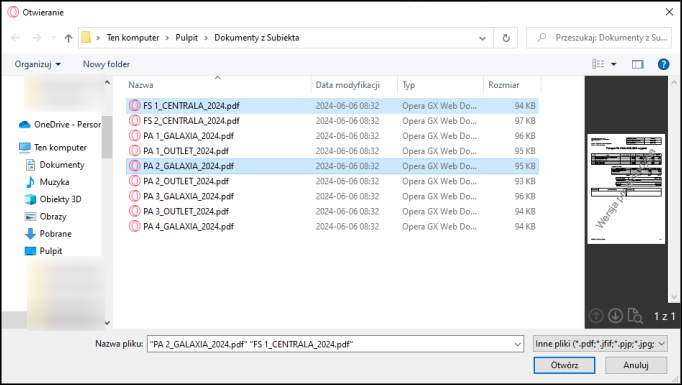Select file PA 2_OUTLET_2024.pdf

tap(332, 181)
